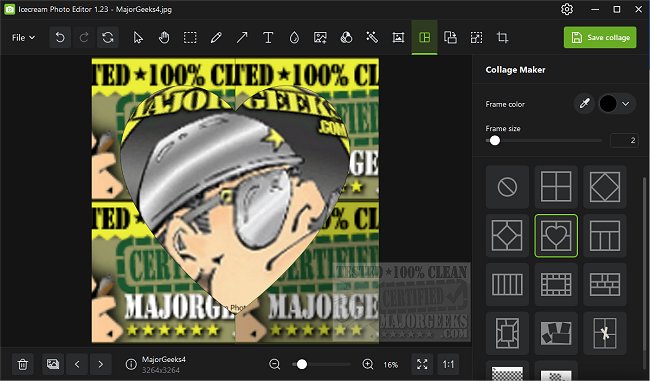Viewport: 650px width, 381px height.
Task: Zoom out with minus magnifier
Action: [274, 364]
